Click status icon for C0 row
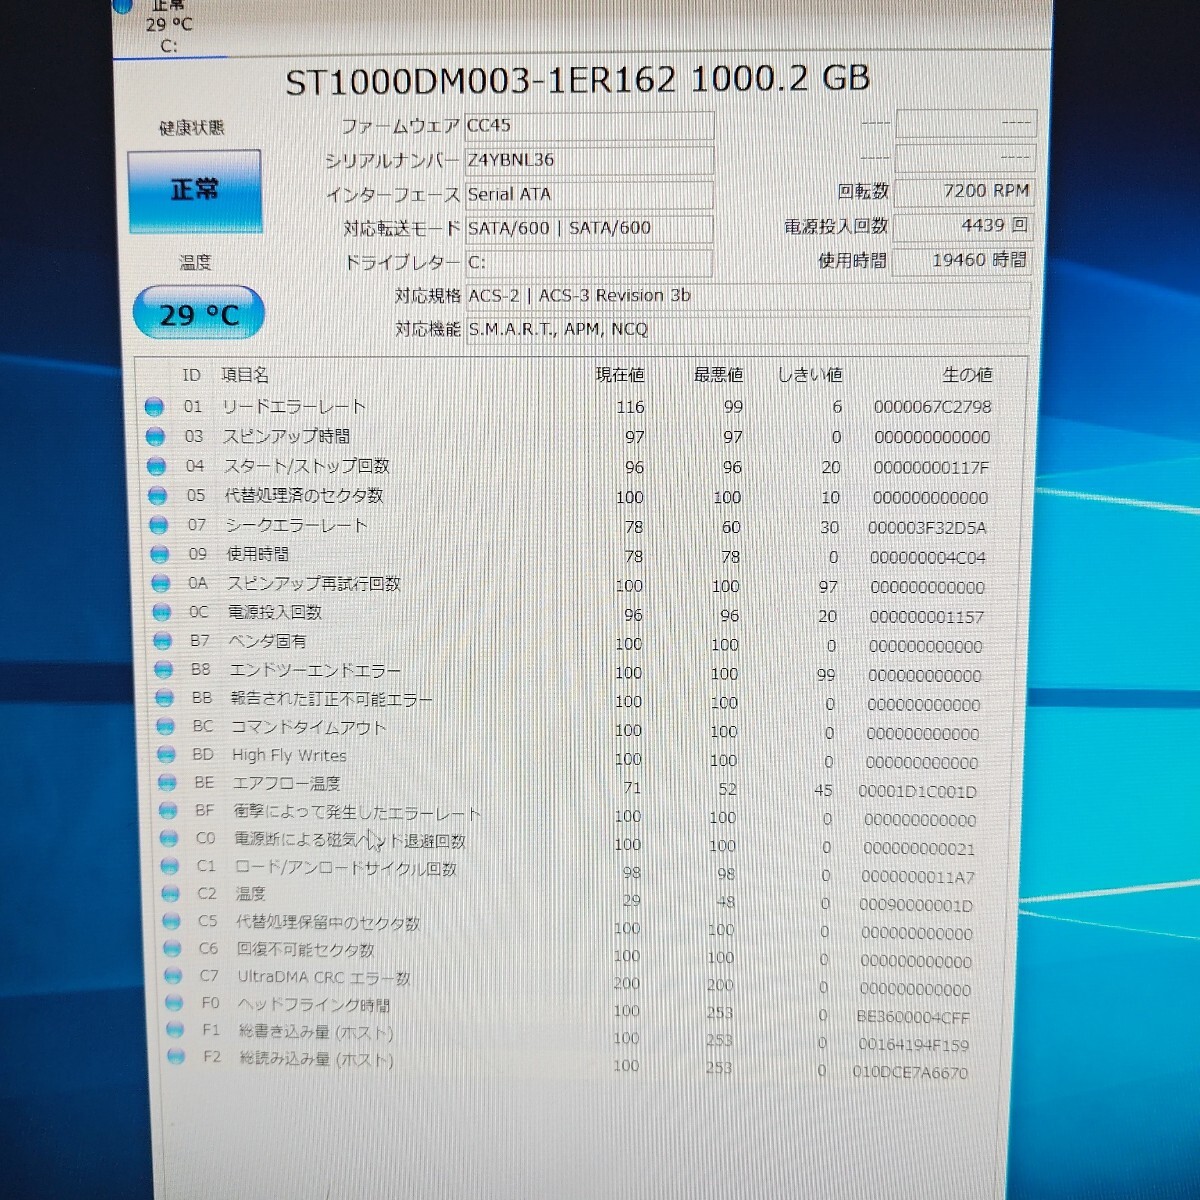 click(x=169, y=839)
